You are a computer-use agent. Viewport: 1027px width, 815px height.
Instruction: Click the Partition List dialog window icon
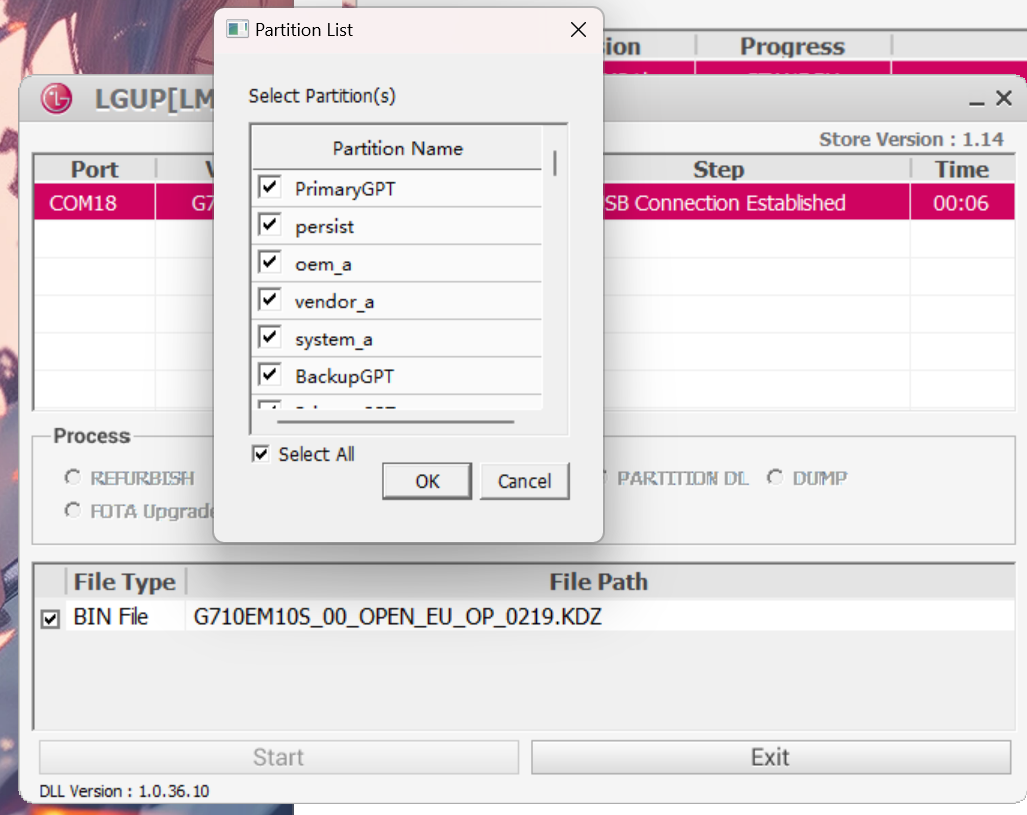click(237, 29)
